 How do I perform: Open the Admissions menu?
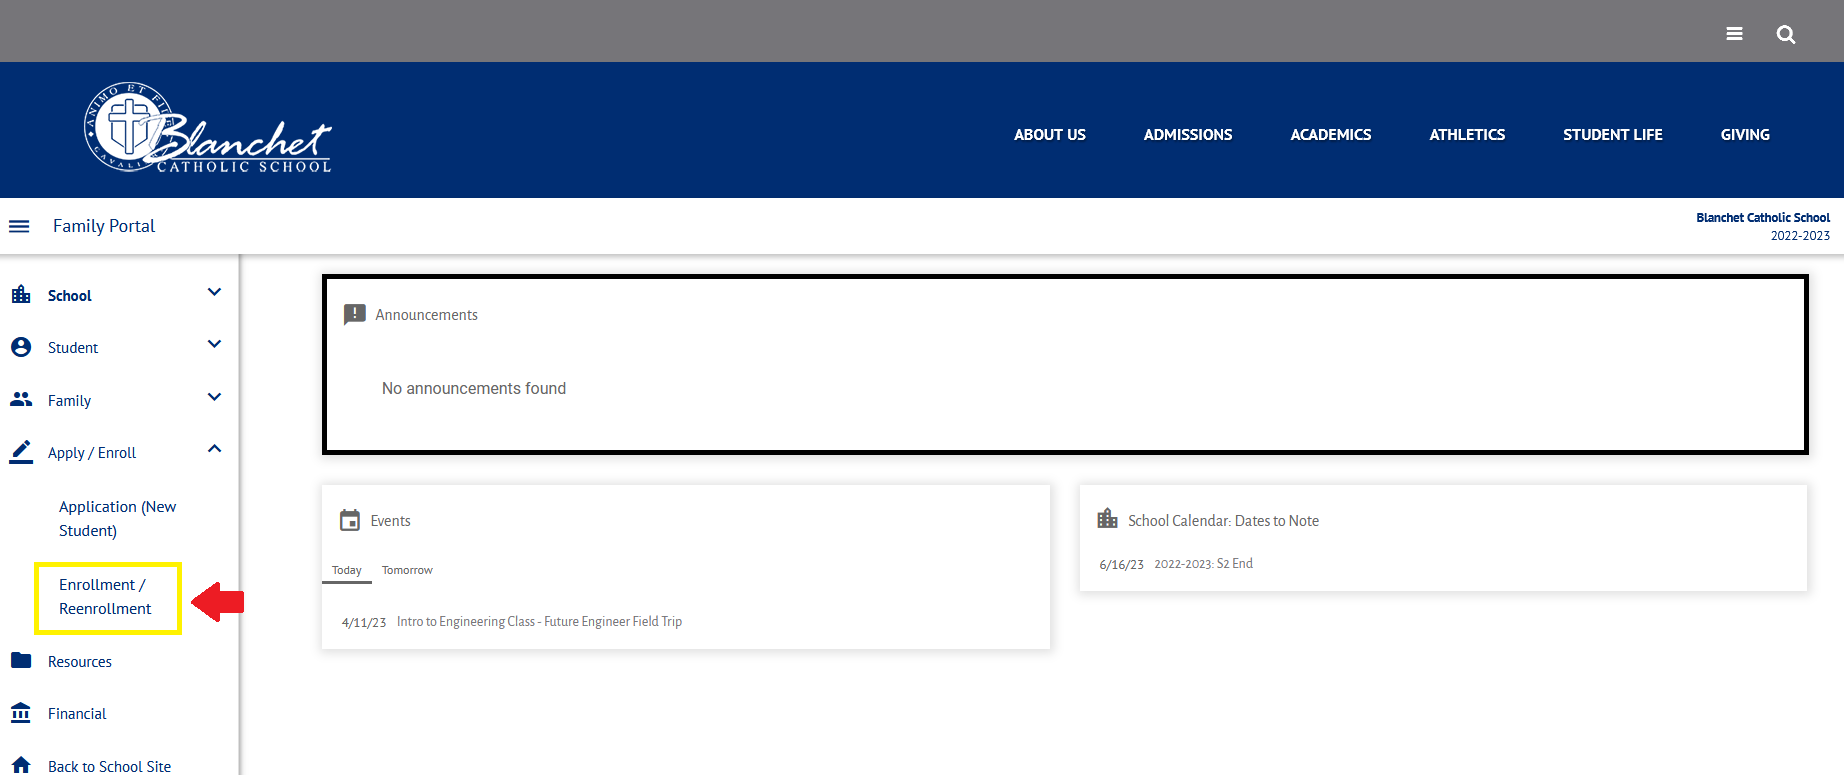click(x=1188, y=135)
